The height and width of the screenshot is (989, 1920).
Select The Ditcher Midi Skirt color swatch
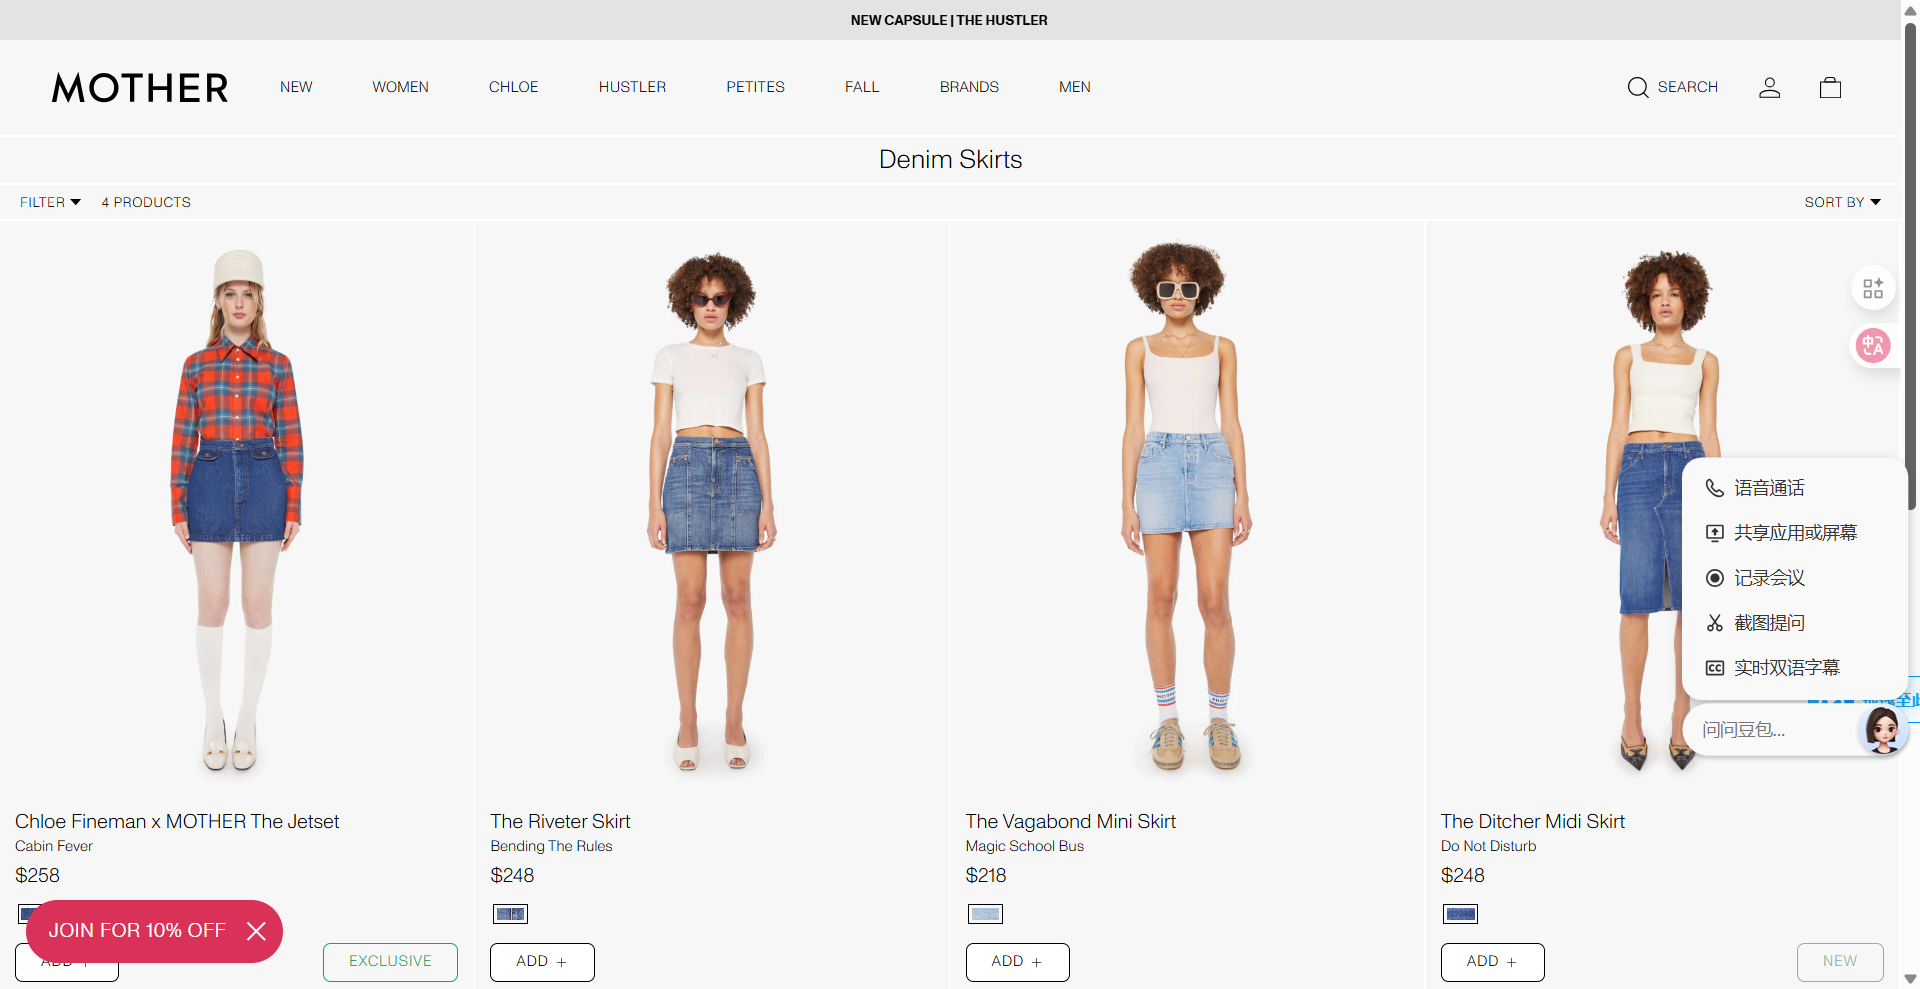[1460, 914]
